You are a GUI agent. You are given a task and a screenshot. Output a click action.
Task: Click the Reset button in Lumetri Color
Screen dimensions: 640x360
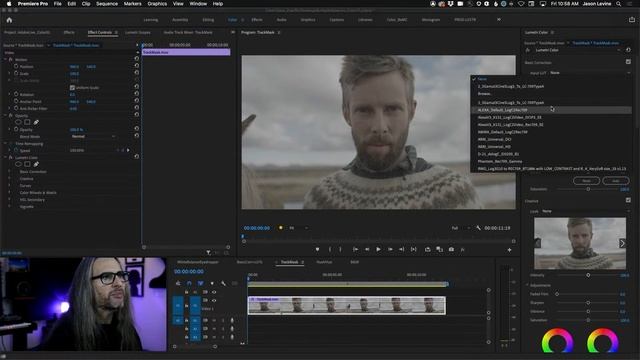click(x=587, y=181)
